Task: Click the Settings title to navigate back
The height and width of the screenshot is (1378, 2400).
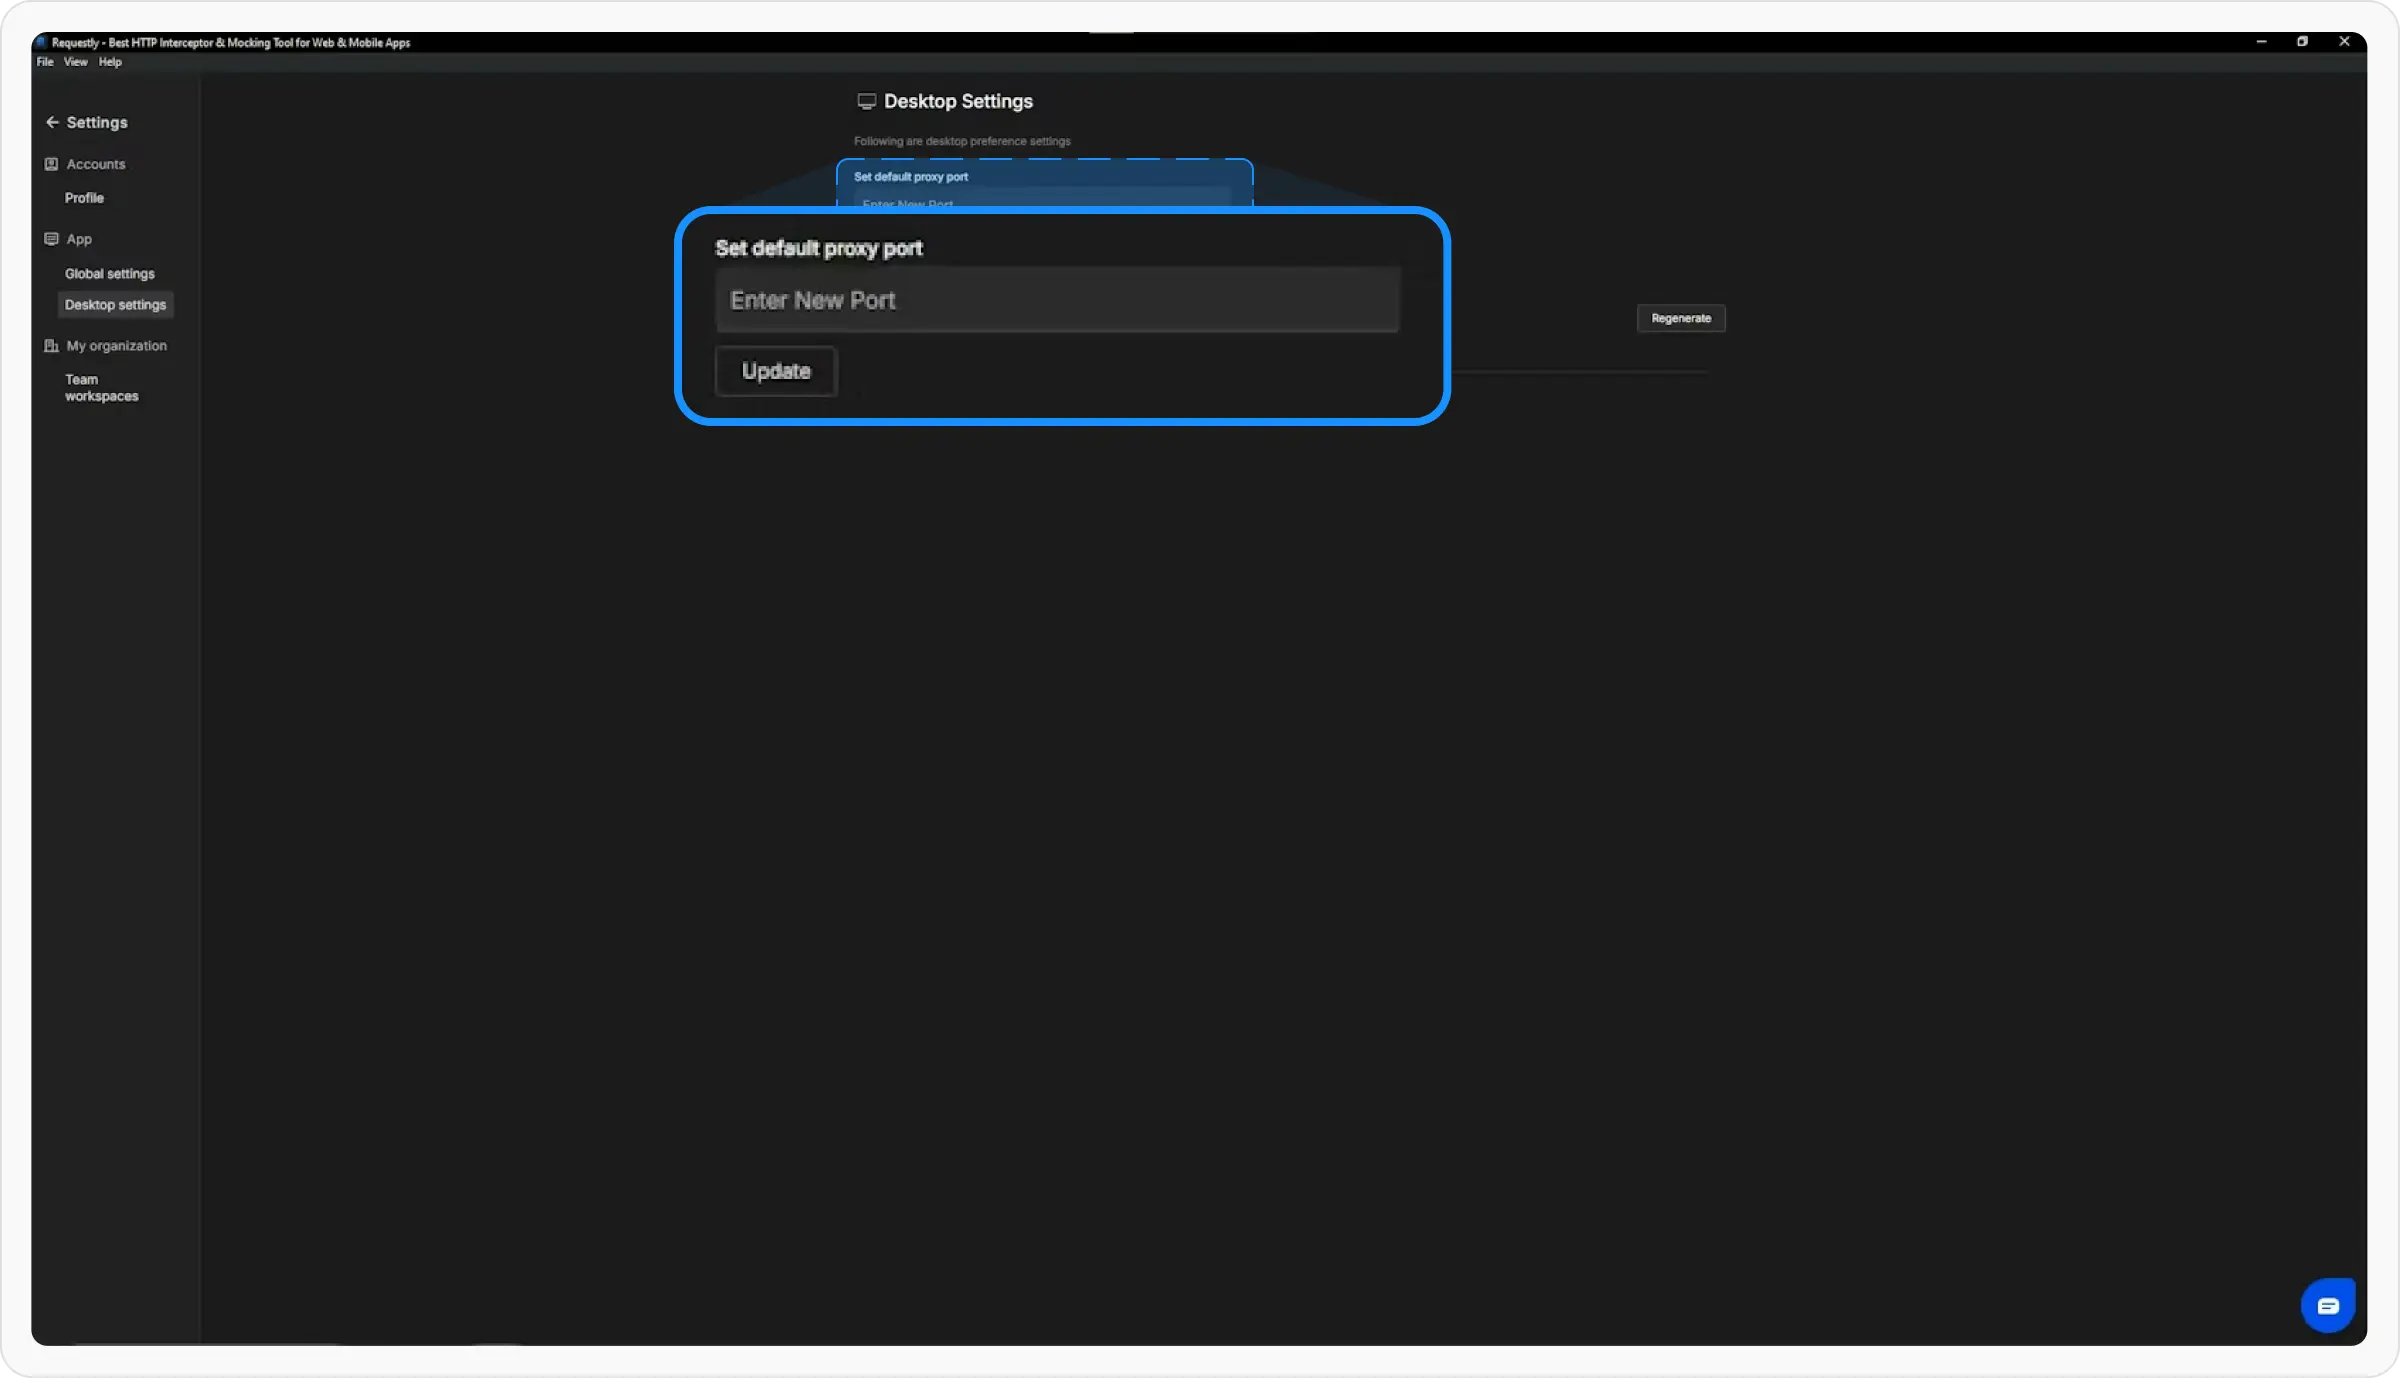Action: coord(96,121)
